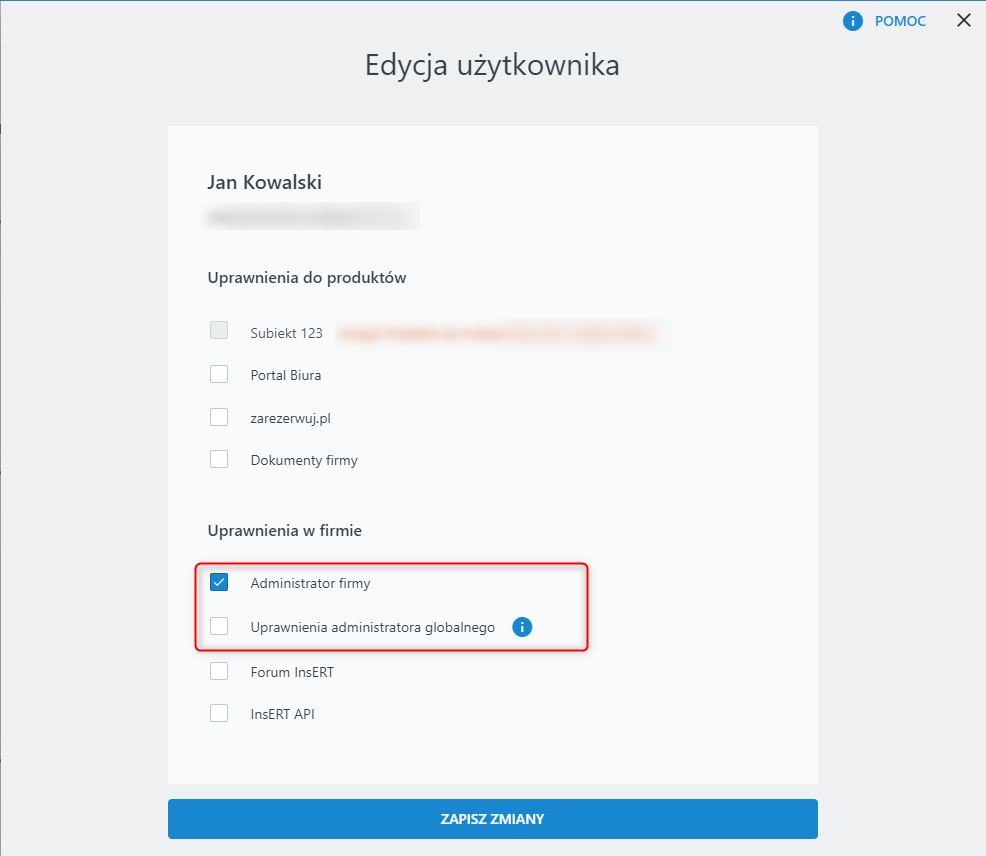Screen dimensions: 986x856
Task: Click the Uprawnienia w firmie heading
Action: click(x=284, y=531)
